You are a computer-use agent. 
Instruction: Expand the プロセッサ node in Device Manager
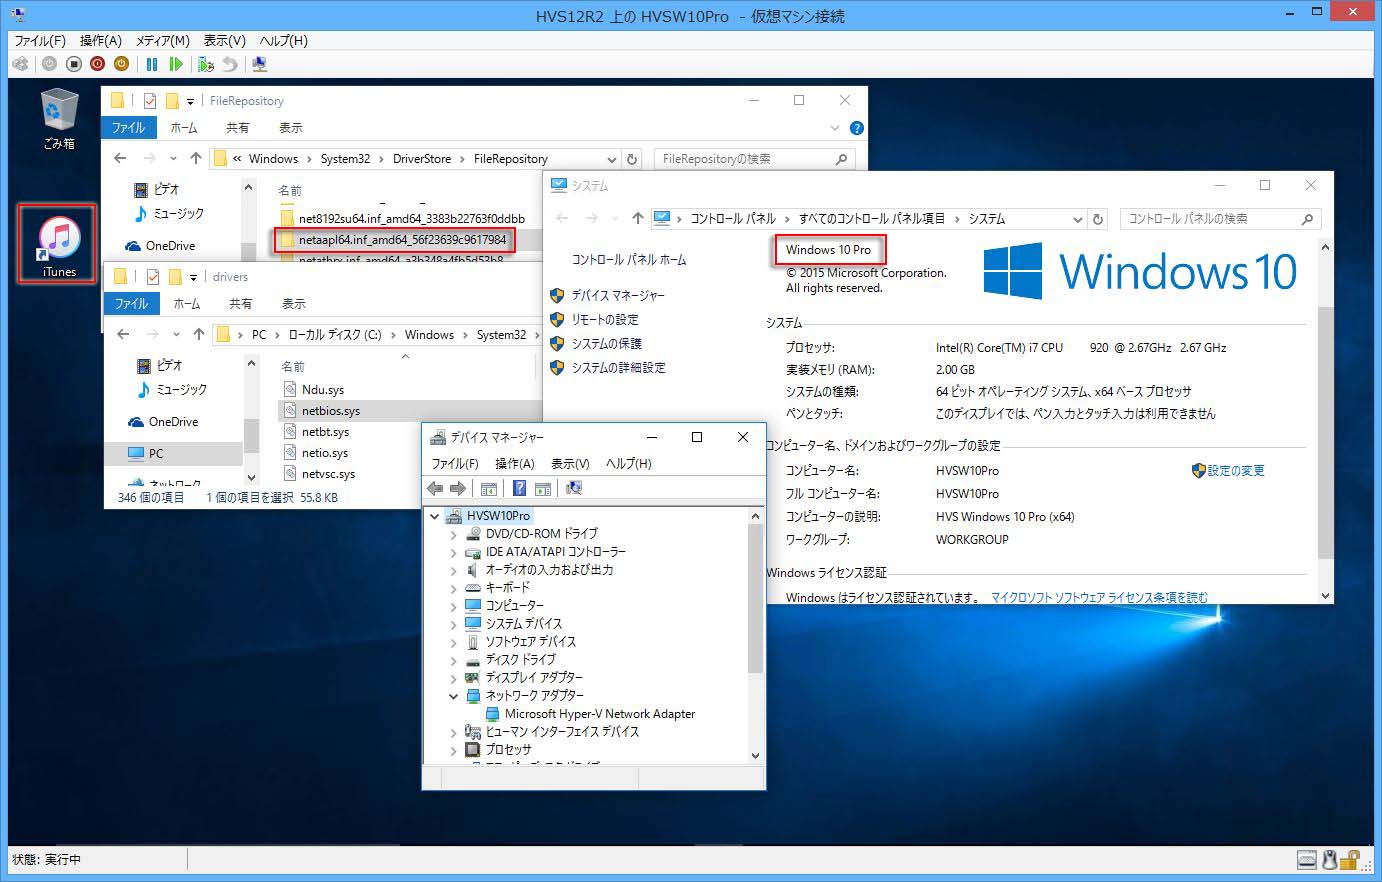coord(453,750)
